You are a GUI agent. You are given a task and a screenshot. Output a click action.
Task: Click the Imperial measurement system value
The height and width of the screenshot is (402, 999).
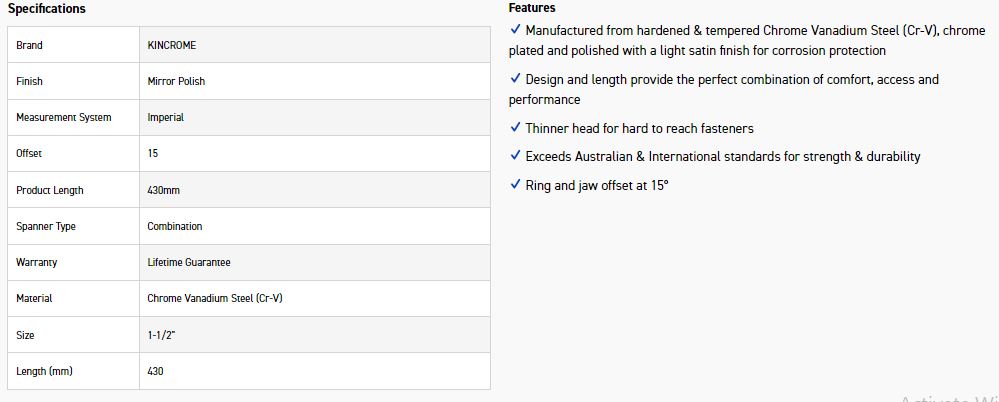pyautogui.click(x=166, y=118)
